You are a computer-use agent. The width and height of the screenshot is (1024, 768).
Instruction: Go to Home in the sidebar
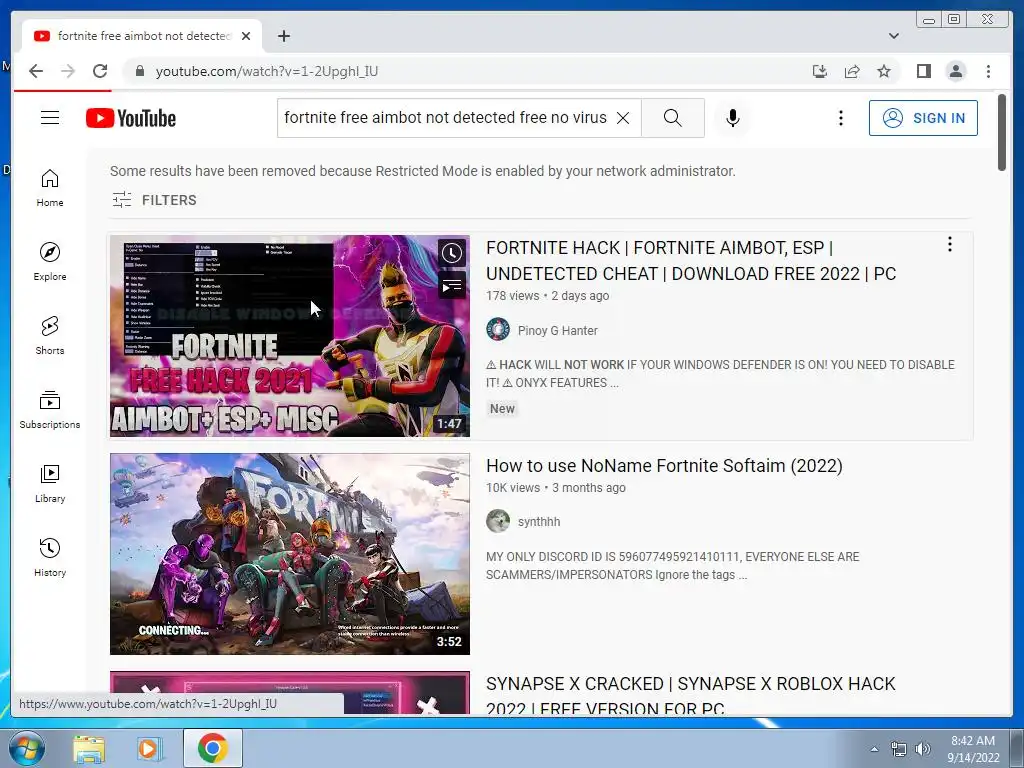pos(50,188)
